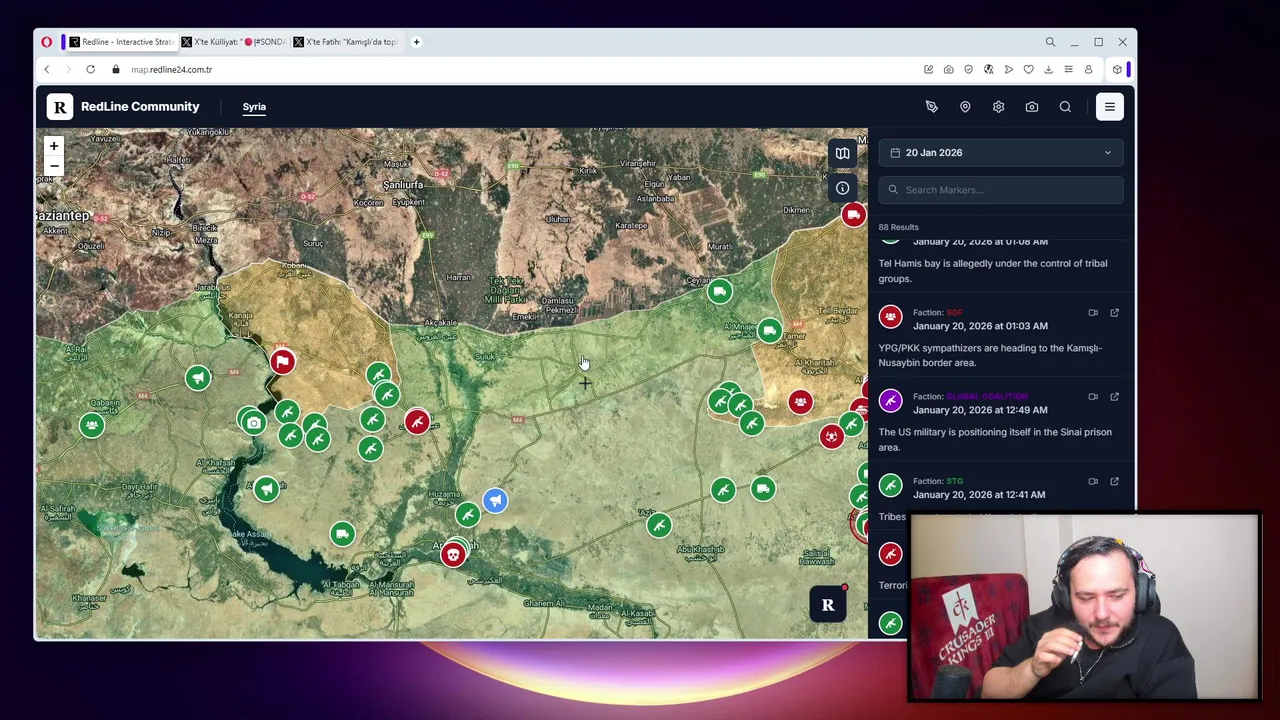Go back with browser back arrow
The height and width of the screenshot is (720, 1280).
point(46,70)
